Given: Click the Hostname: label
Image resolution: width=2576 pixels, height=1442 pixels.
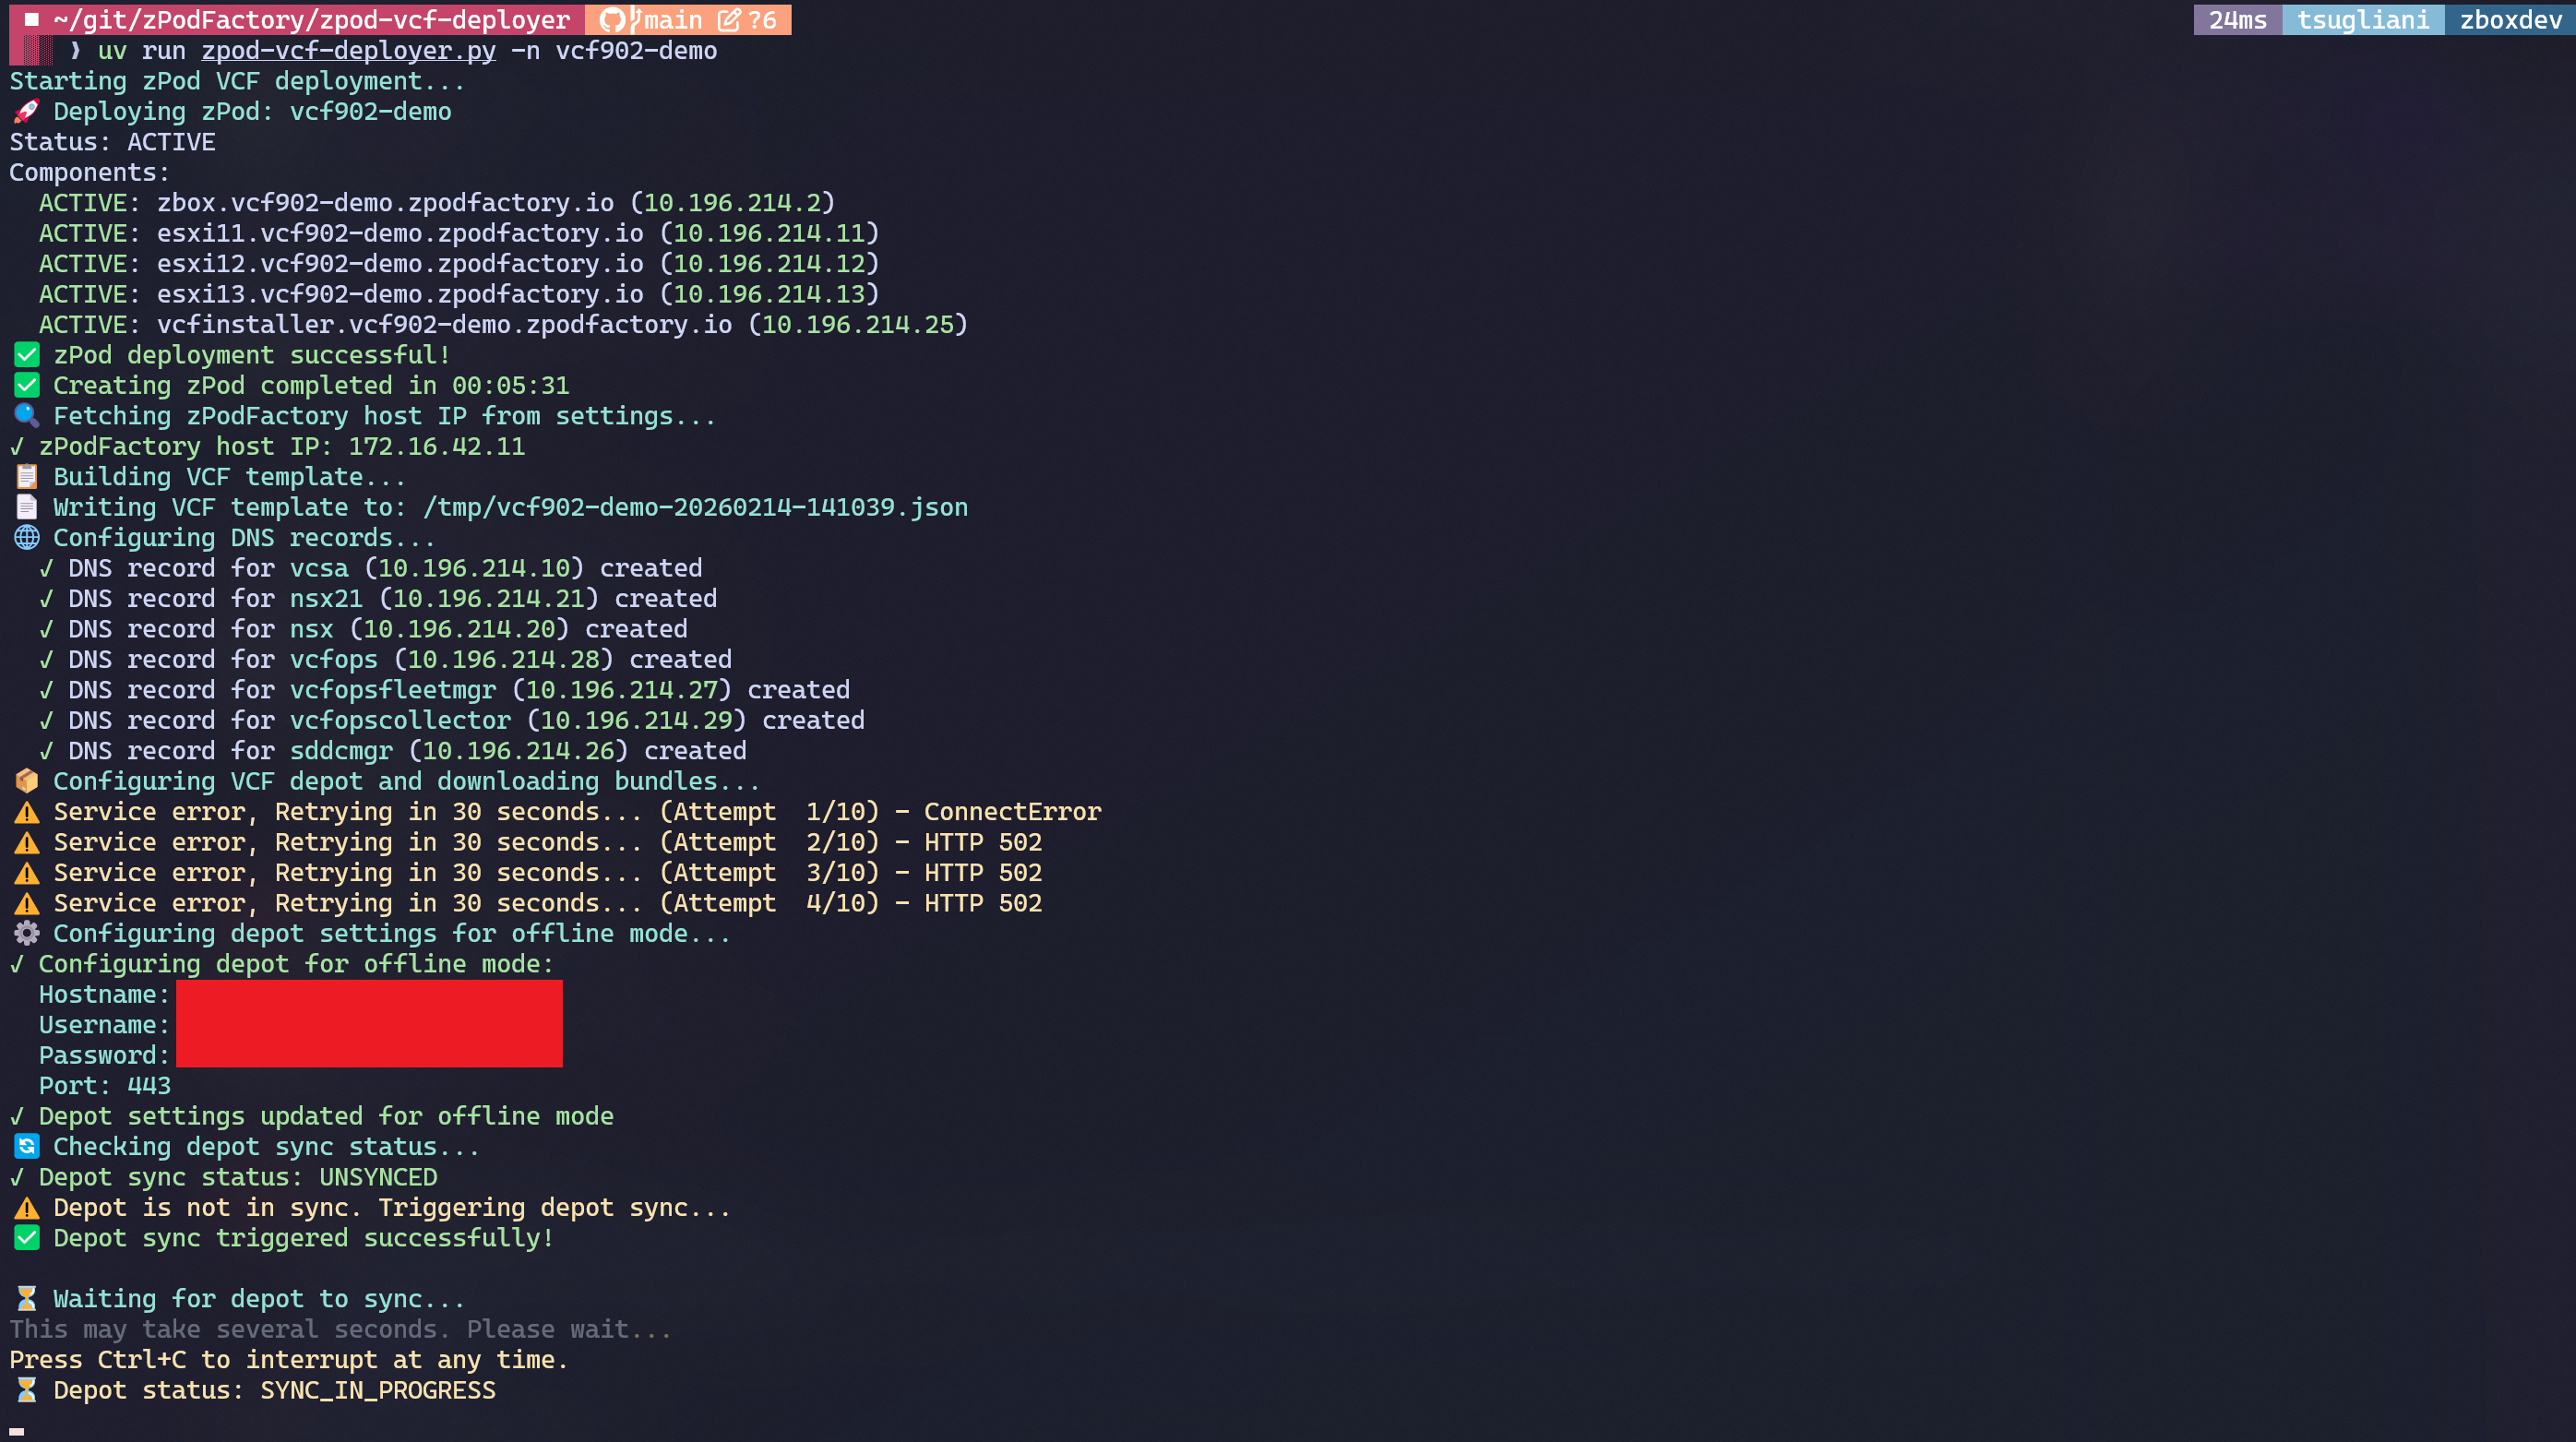Looking at the screenshot, I should (104, 995).
